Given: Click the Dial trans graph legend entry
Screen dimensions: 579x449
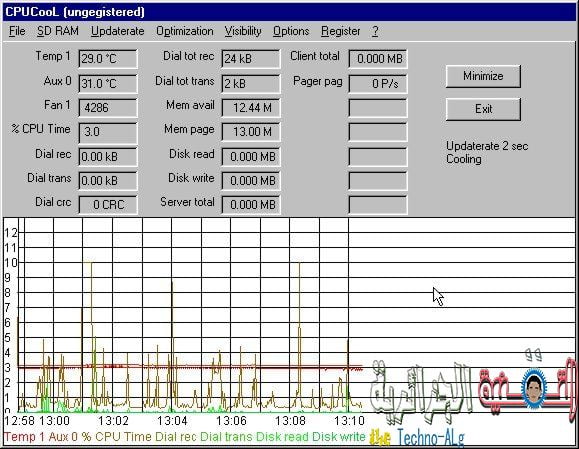Looking at the screenshot, I should [x=226, y=437].
